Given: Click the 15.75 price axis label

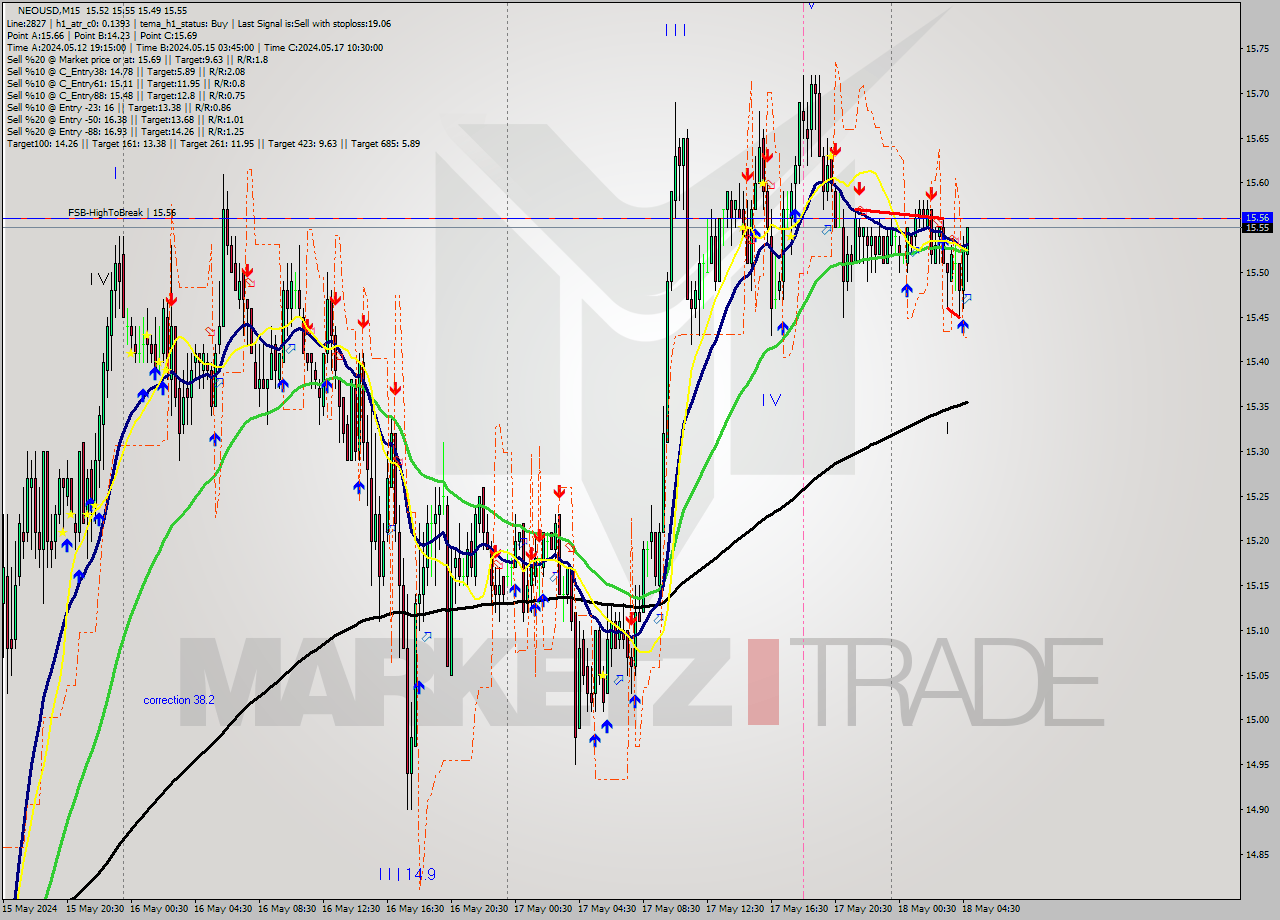Looking at the screenshot, I should pyautogui.click(x=1256, y=48).
